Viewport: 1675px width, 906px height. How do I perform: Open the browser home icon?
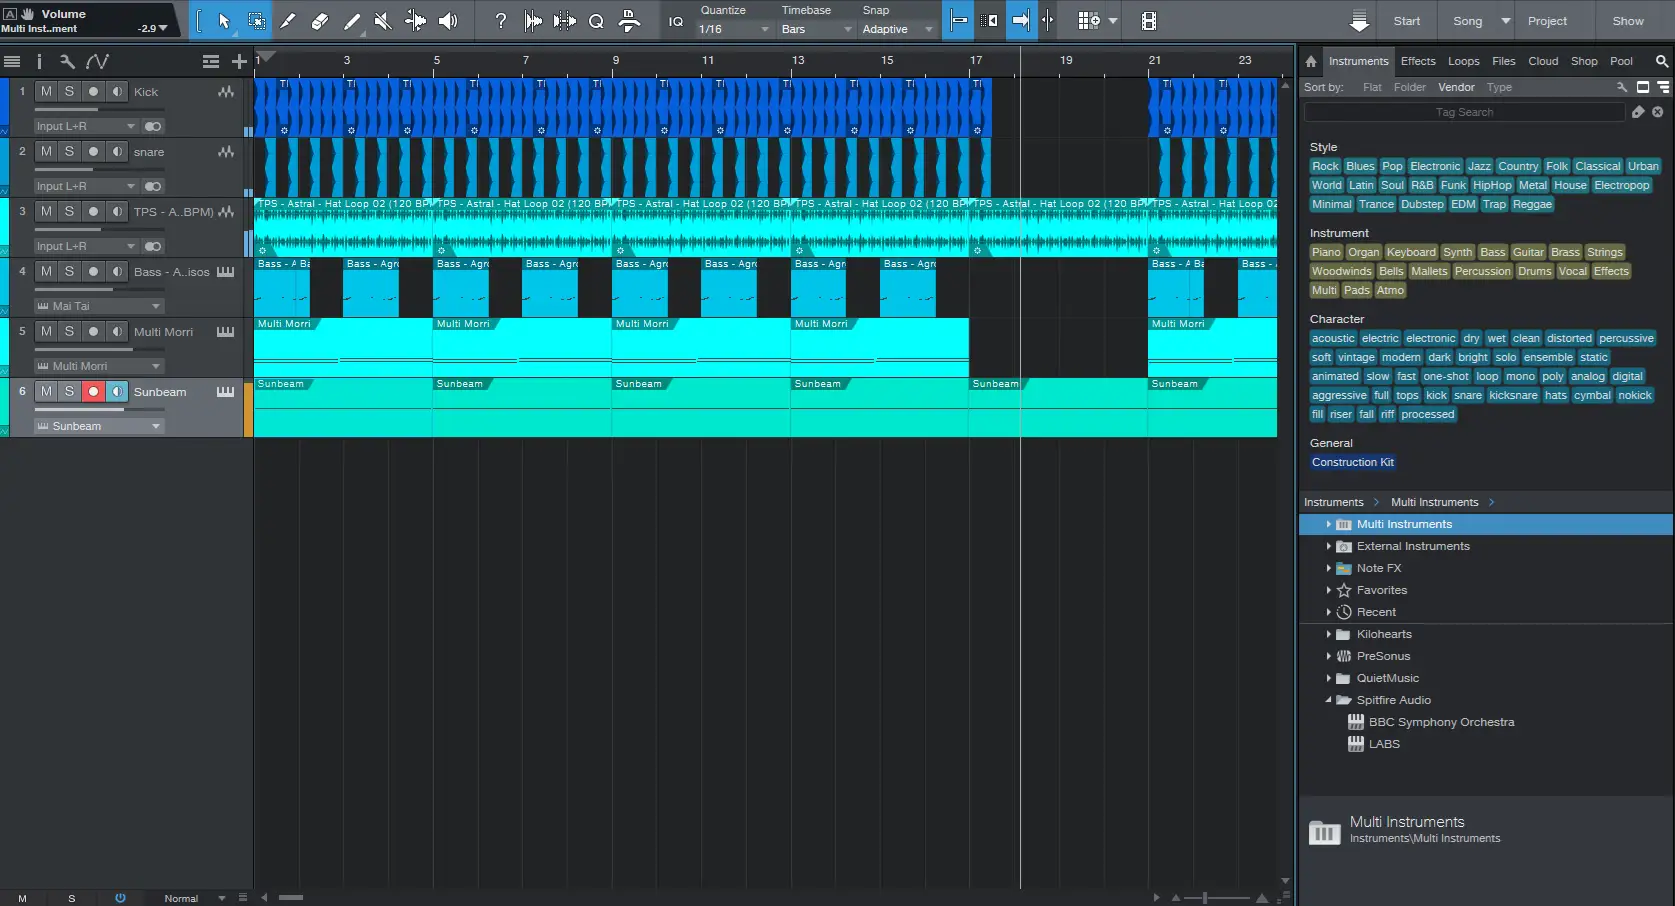pyautogui.click(x=1311, y=61)
